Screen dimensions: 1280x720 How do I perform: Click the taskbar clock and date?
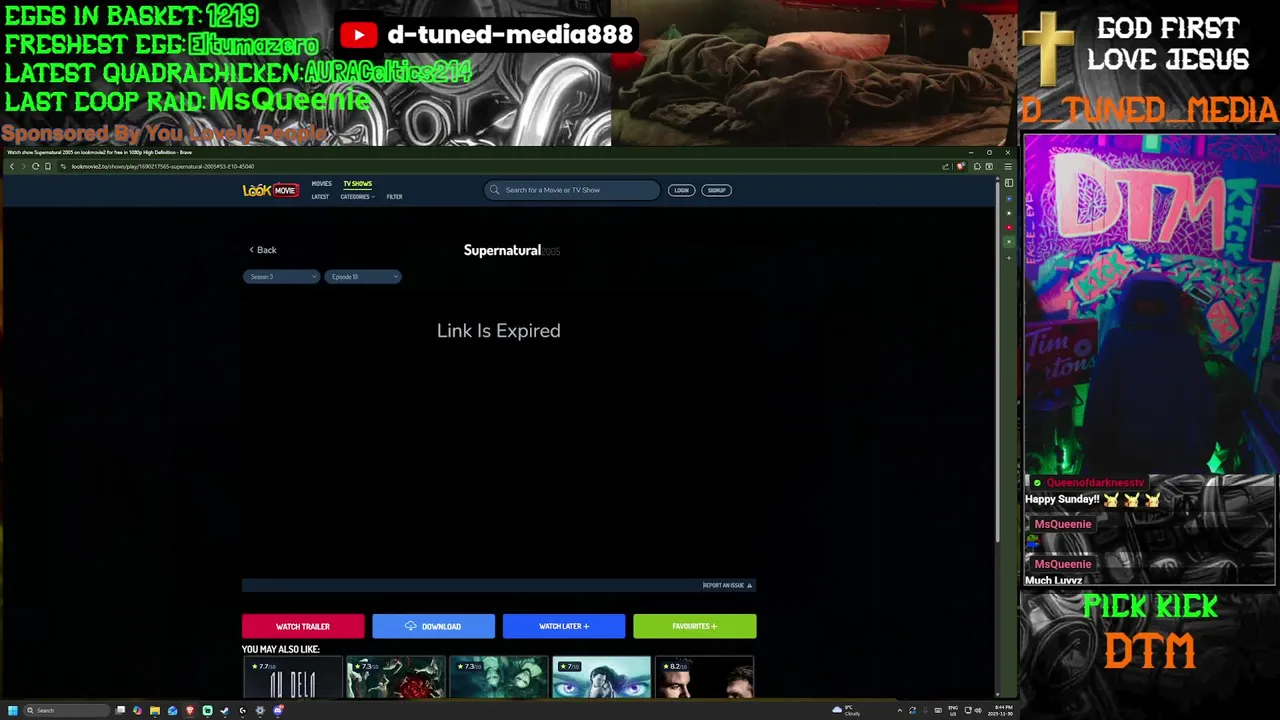click(1002, 710)
